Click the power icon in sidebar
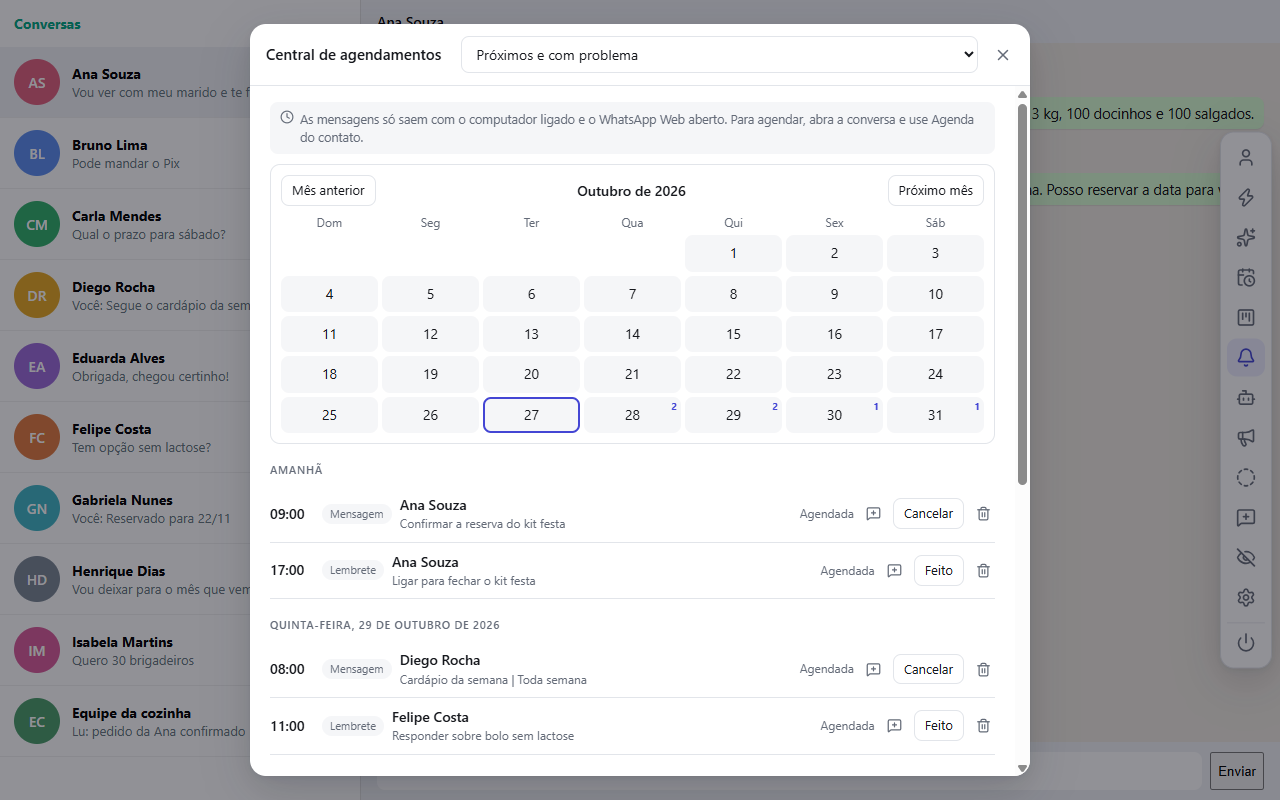 point(1245,643)
